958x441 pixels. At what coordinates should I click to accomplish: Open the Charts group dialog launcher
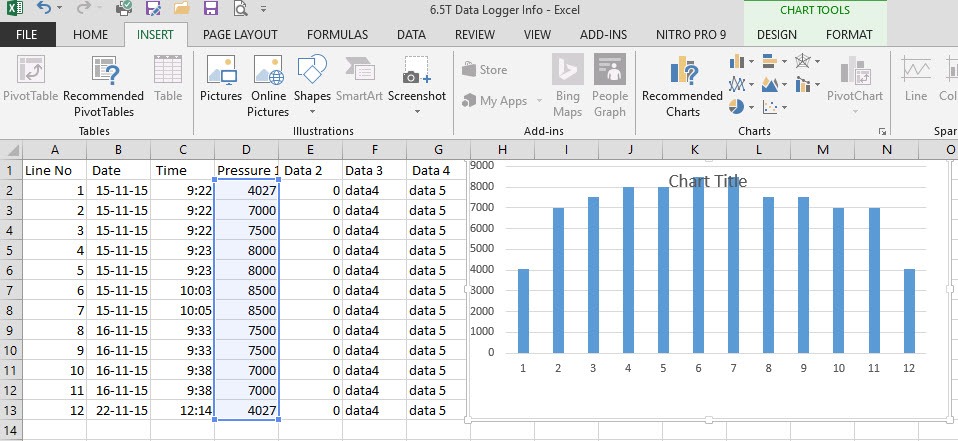pos(883,132)
